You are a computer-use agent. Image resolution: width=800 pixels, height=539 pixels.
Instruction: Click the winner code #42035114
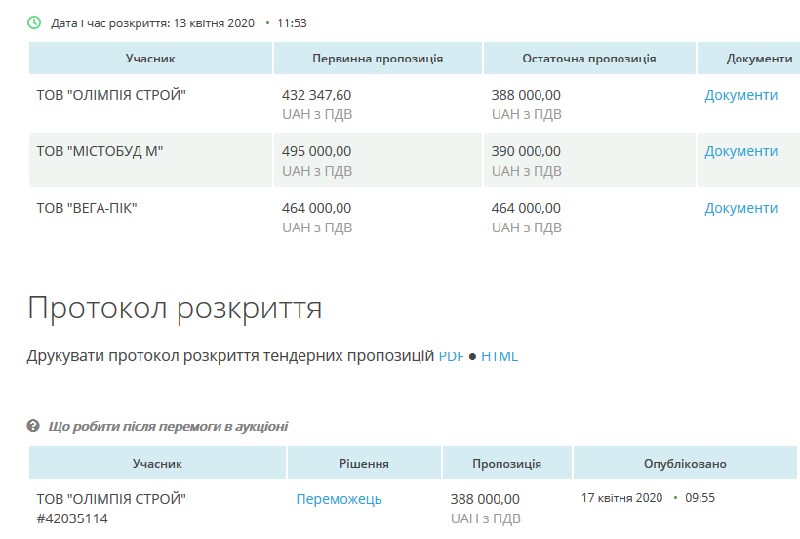(x=72, y=518)
